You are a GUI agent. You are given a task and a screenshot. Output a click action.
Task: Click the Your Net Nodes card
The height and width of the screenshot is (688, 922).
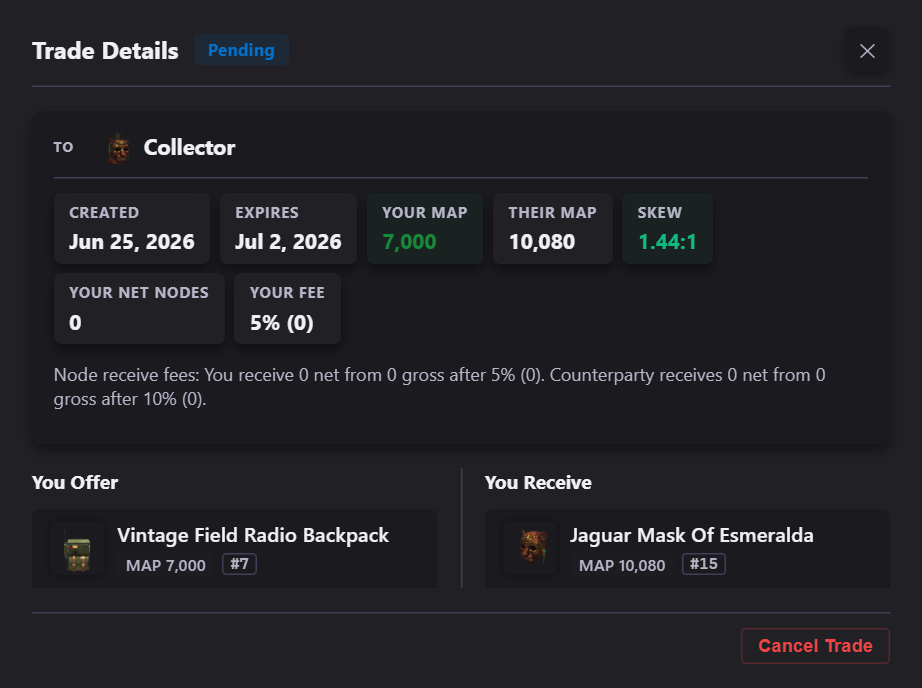[139, 308]
